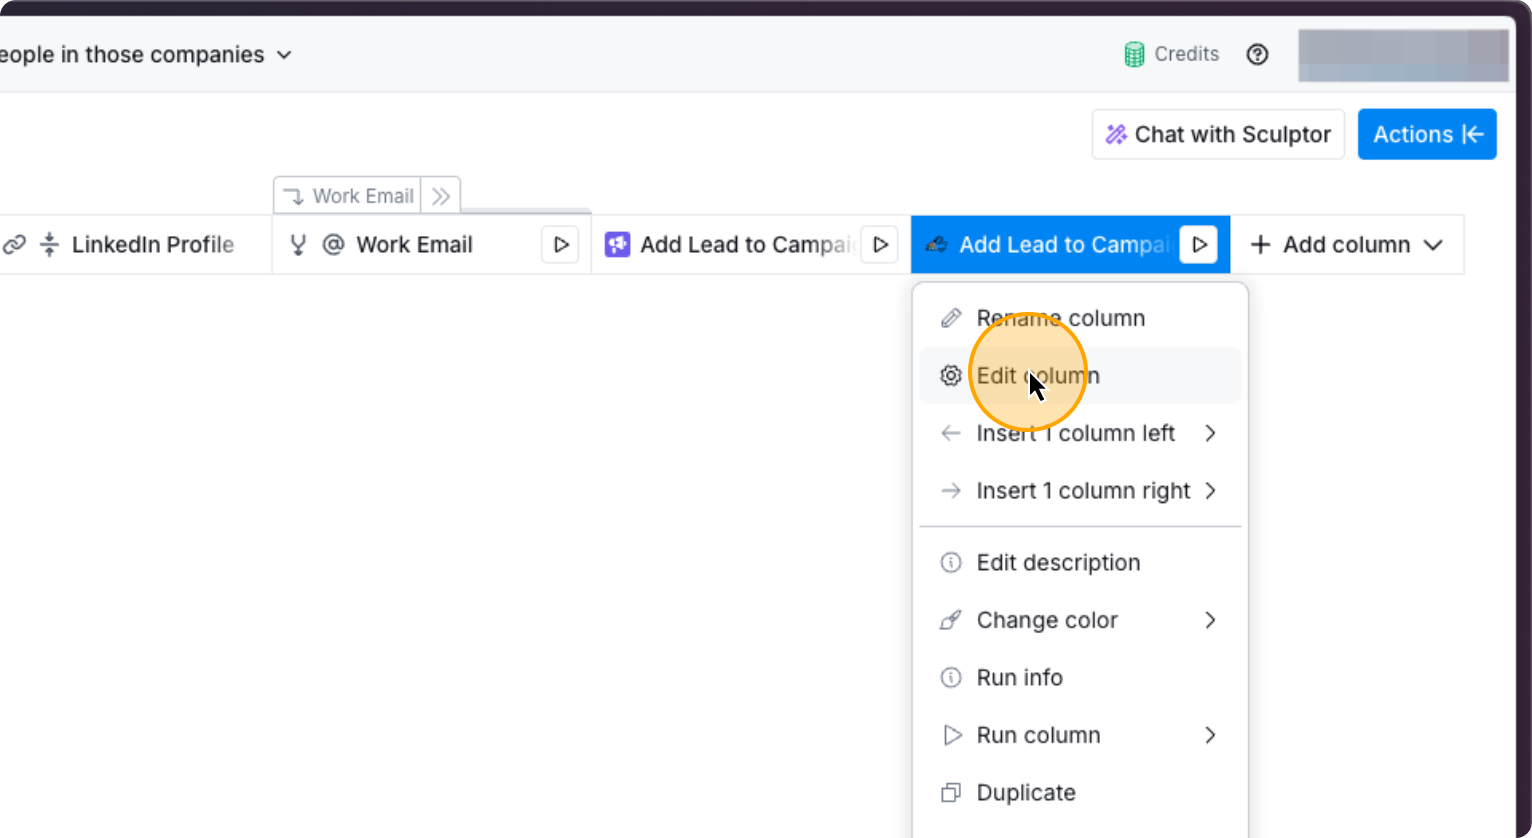Click the pencil icon beside Rename column

[x=951, y=317]
